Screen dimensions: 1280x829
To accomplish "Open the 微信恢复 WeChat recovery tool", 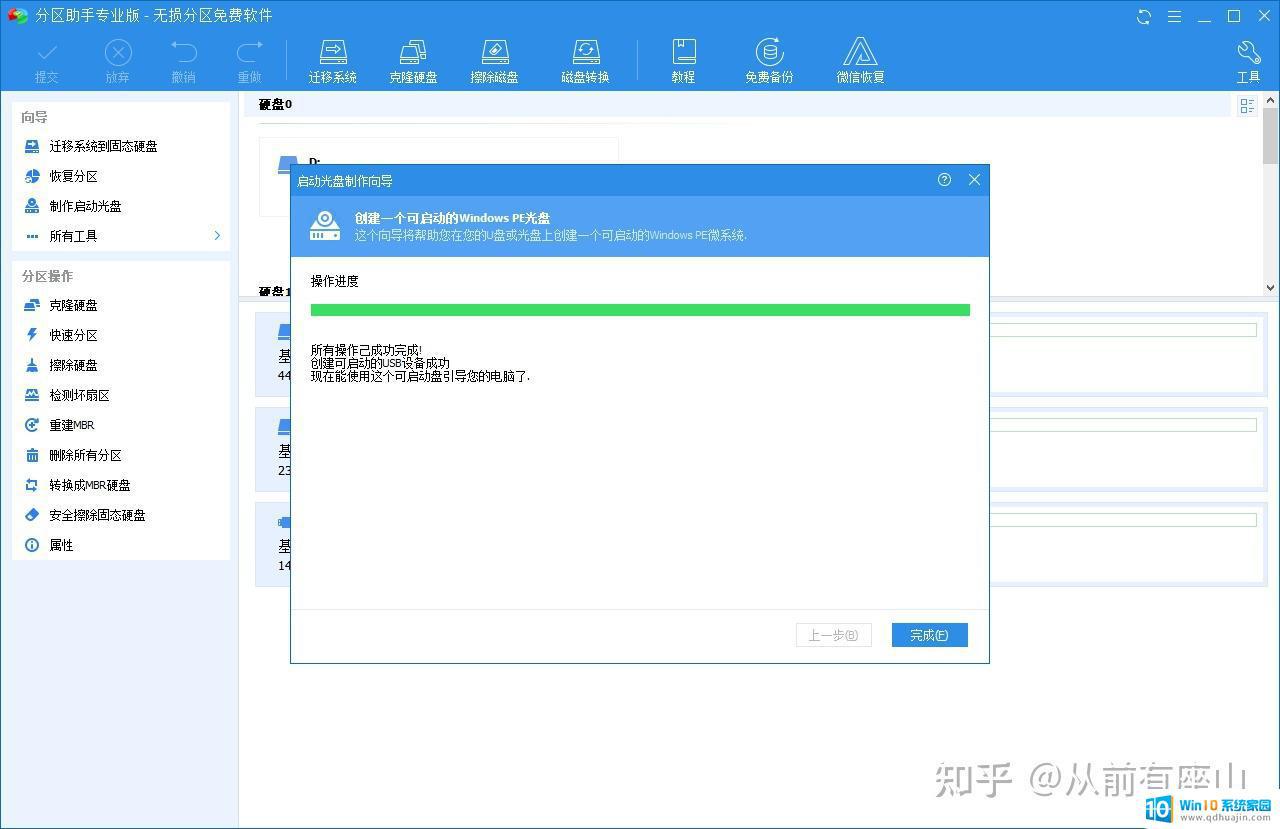I will [x=860, y=61].
